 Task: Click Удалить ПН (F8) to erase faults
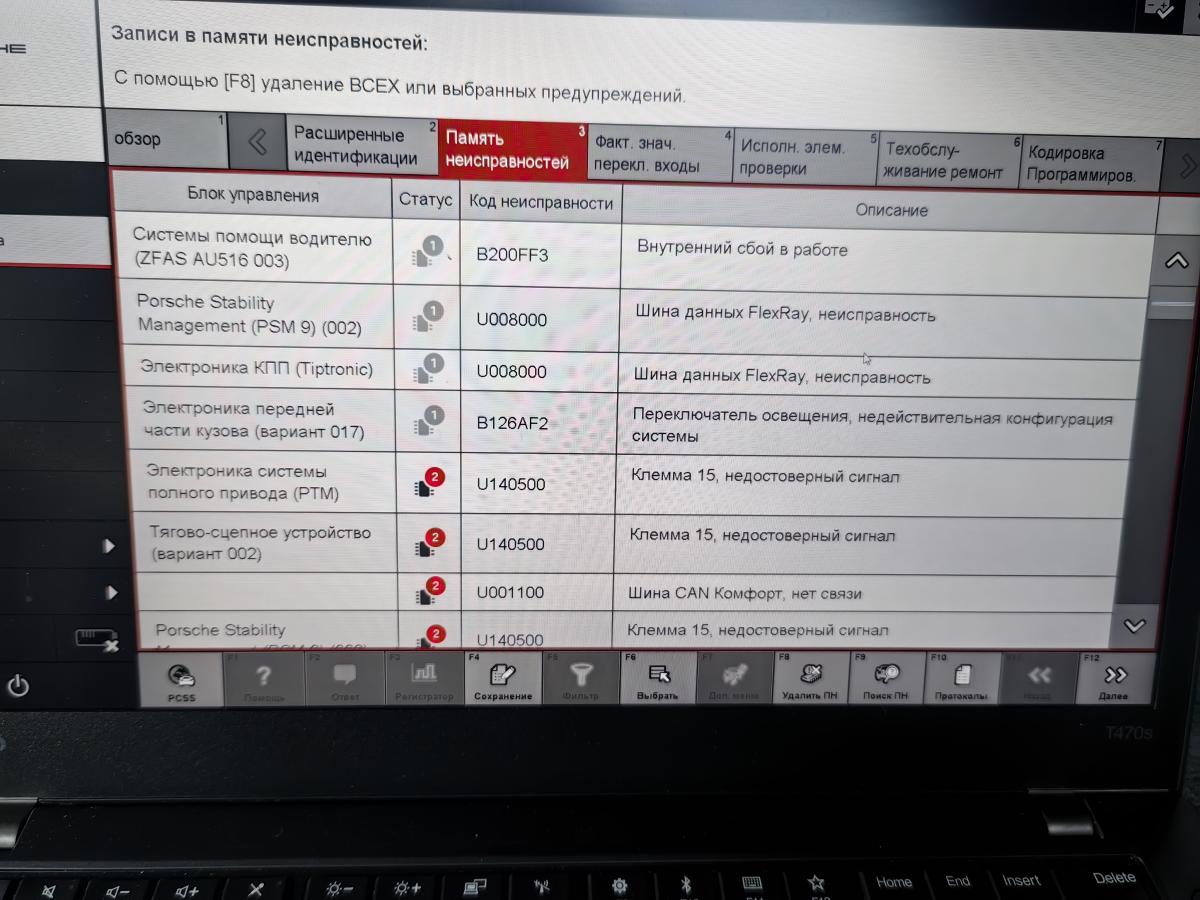click(809, 679)
